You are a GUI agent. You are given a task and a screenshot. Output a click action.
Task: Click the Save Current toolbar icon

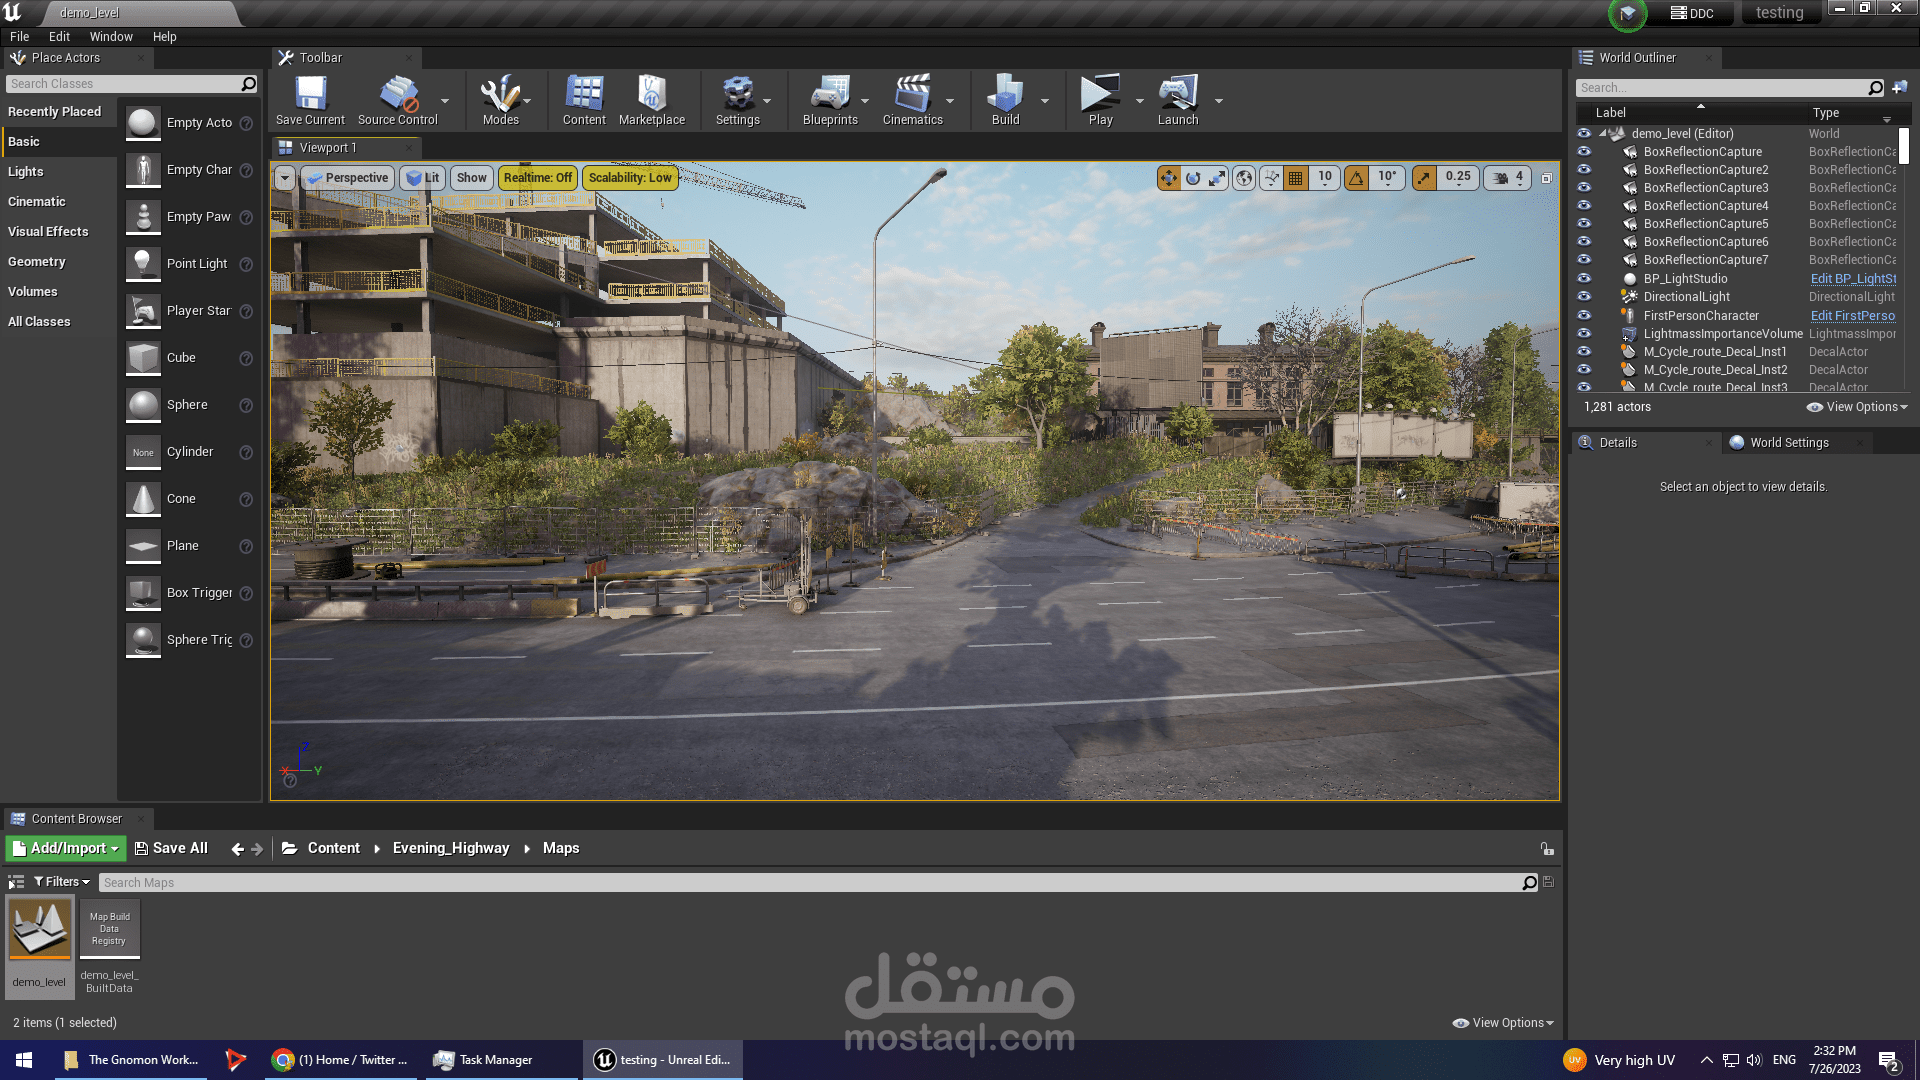pyautogui.click(x=310, y=99)
